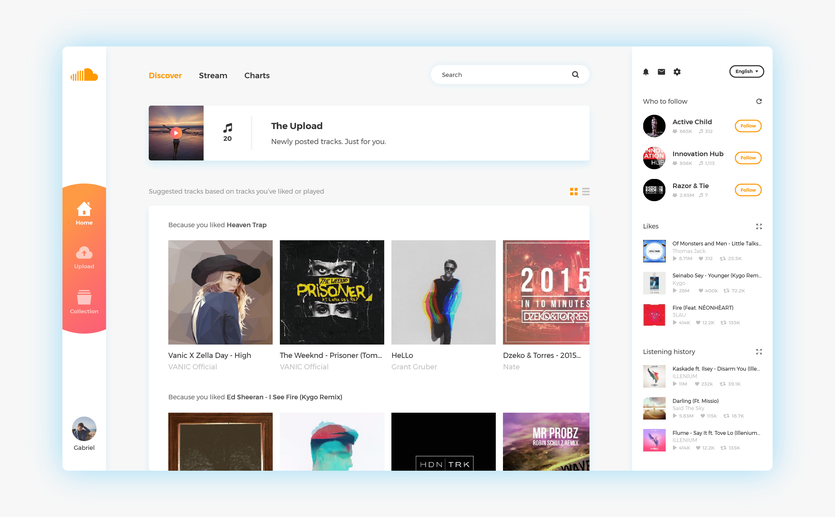835x517 pixels.
Task: Open the messages envelope icon
Action: pos(661,72)
